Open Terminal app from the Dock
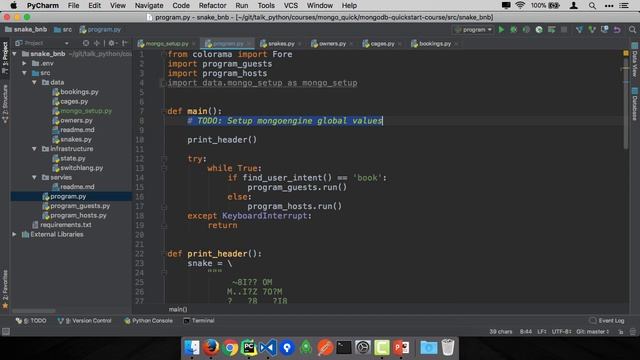Image resolution: width=640 pixels, height=360 pixels. click(x=344, y=348)
